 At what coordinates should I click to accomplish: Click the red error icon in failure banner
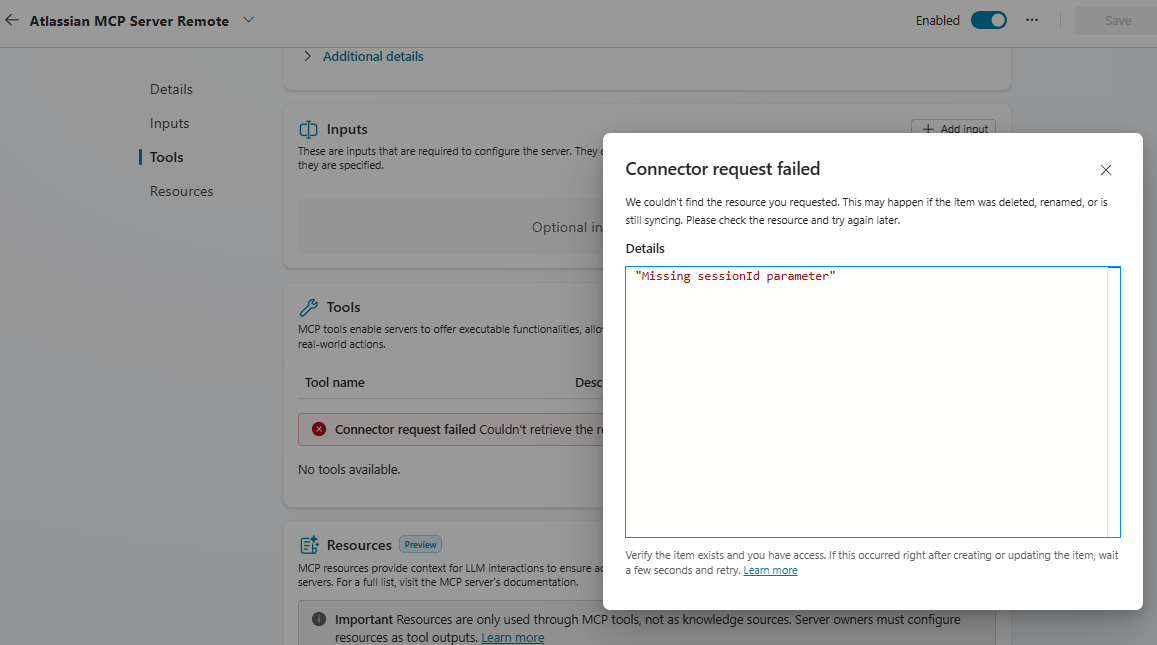click(319, 430)
